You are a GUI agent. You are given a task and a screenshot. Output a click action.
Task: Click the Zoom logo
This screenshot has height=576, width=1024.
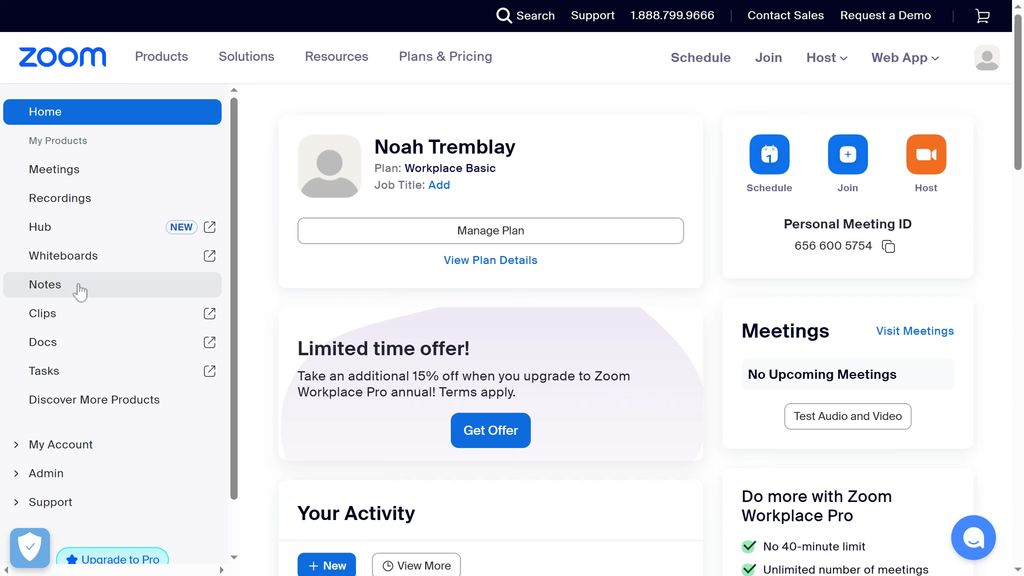62,57
